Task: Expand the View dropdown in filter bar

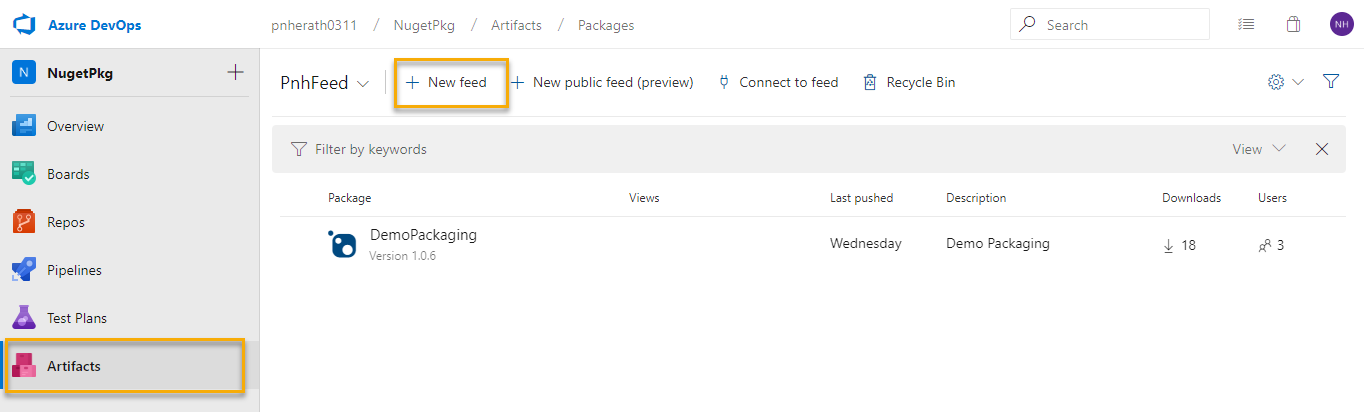Action: [1259, 149]
